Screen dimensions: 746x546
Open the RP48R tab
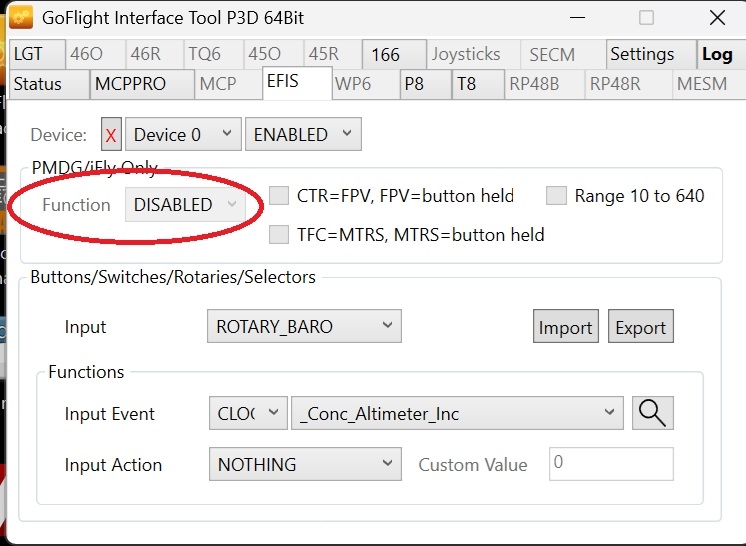point(628,84)
